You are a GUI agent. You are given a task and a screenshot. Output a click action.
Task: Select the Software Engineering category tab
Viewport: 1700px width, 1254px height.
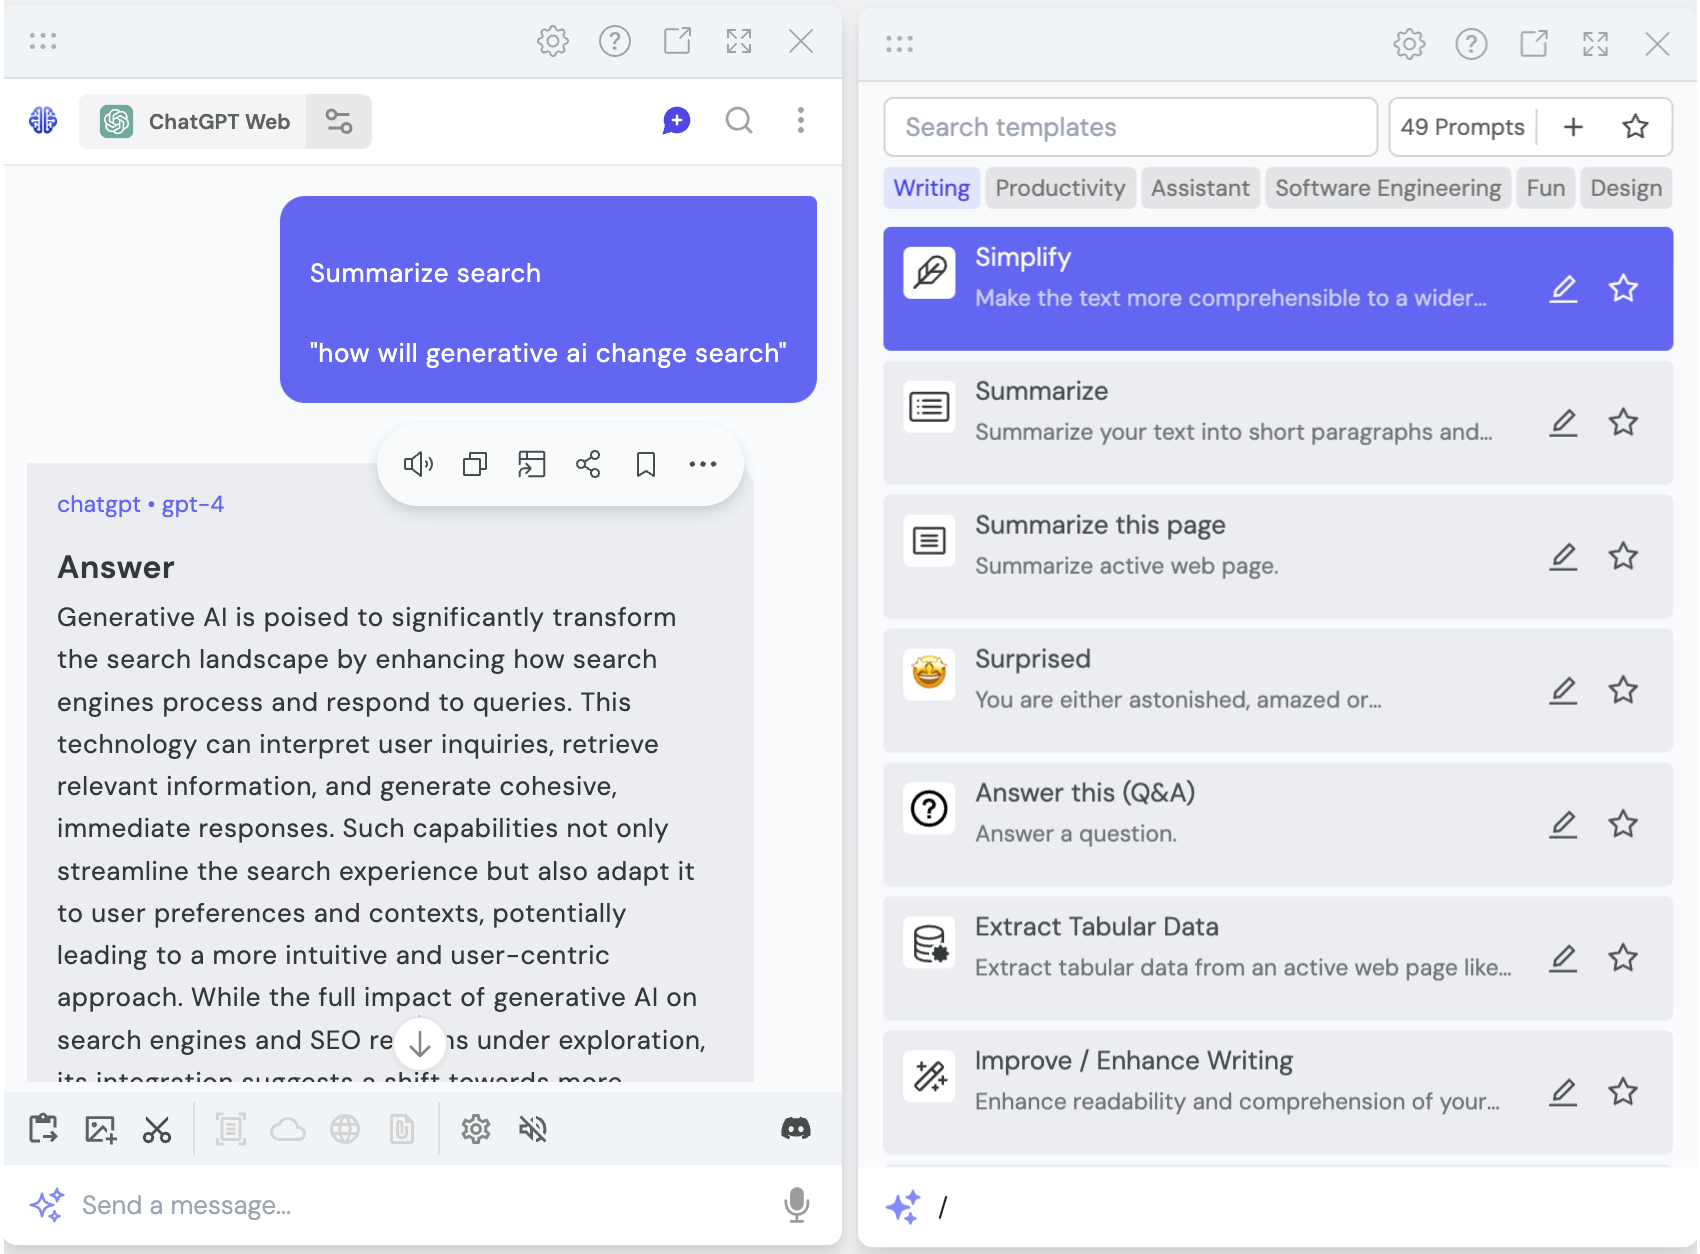coord(1388,188)
